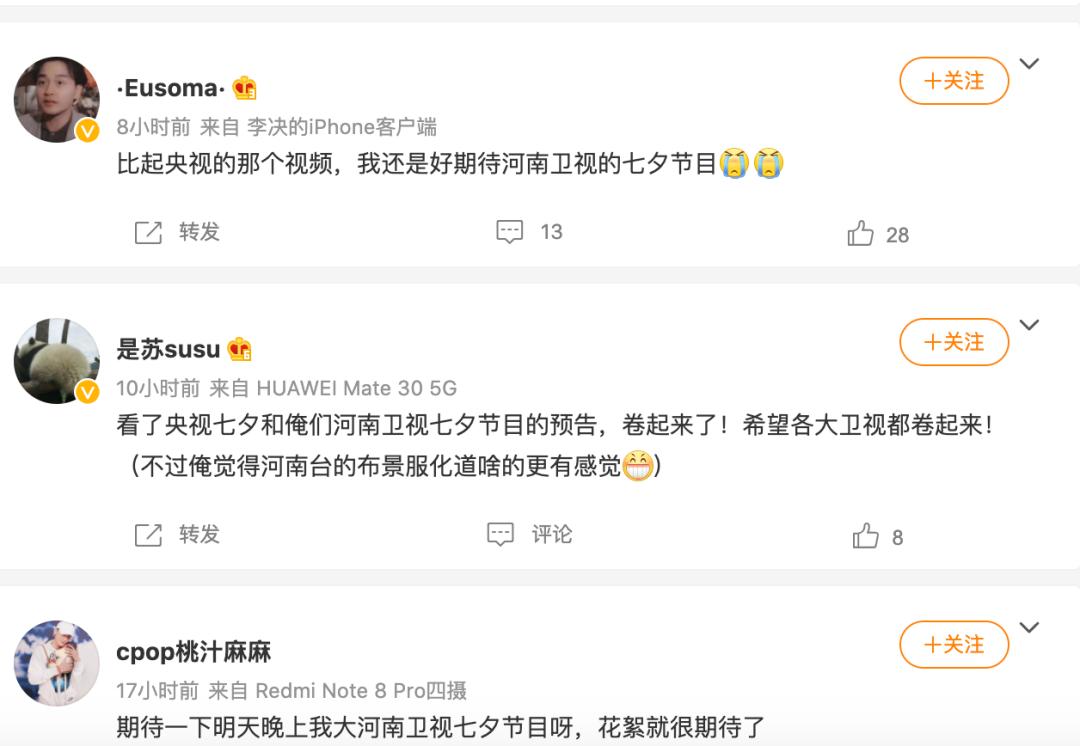Click the repost icon under 是苏susu's post
The width and height of the screenshot is (1080, 746).
tap(148, 535)
